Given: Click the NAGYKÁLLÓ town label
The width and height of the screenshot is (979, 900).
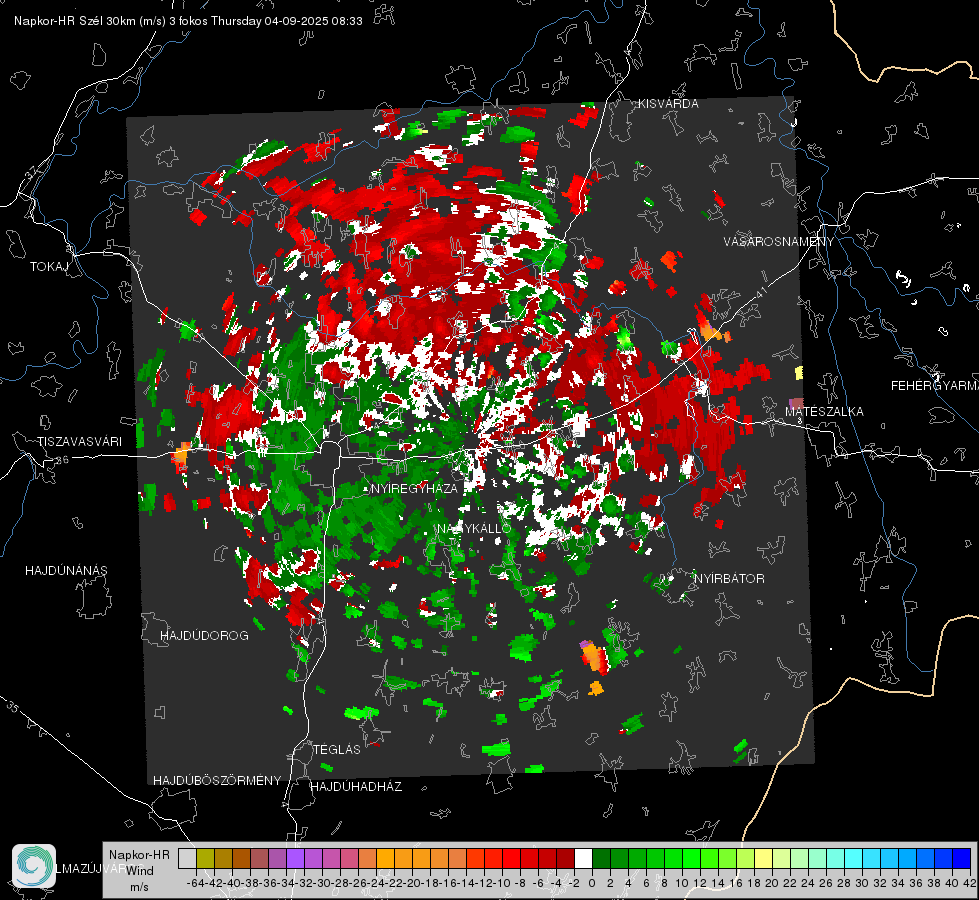Looking at the screenshot, I should [474, 528].
